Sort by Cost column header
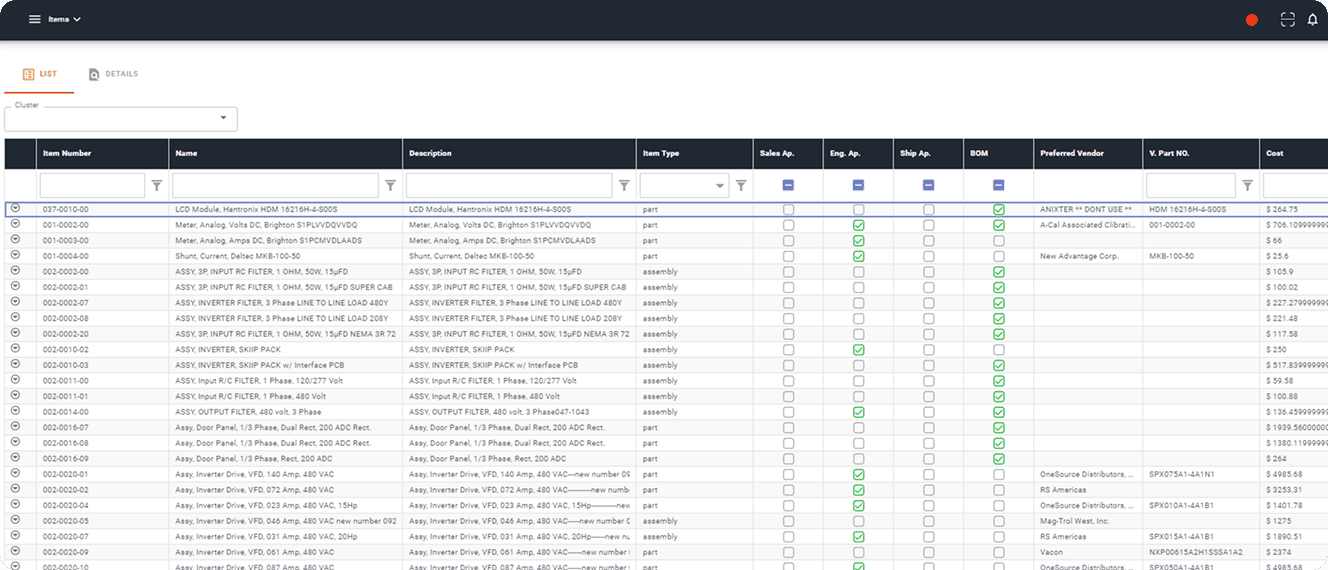The image size is (1328, 570). pos(1294,154)
